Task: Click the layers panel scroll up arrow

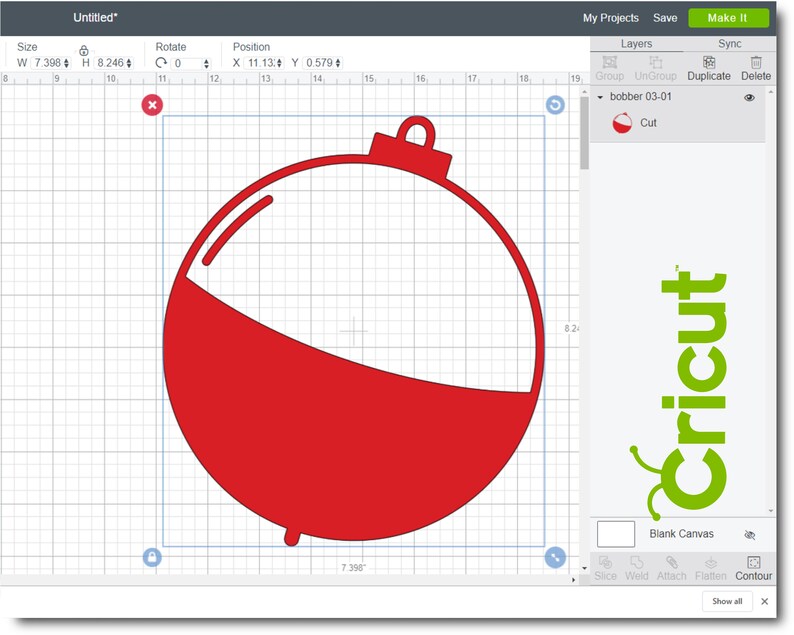Action: [771, 92]
